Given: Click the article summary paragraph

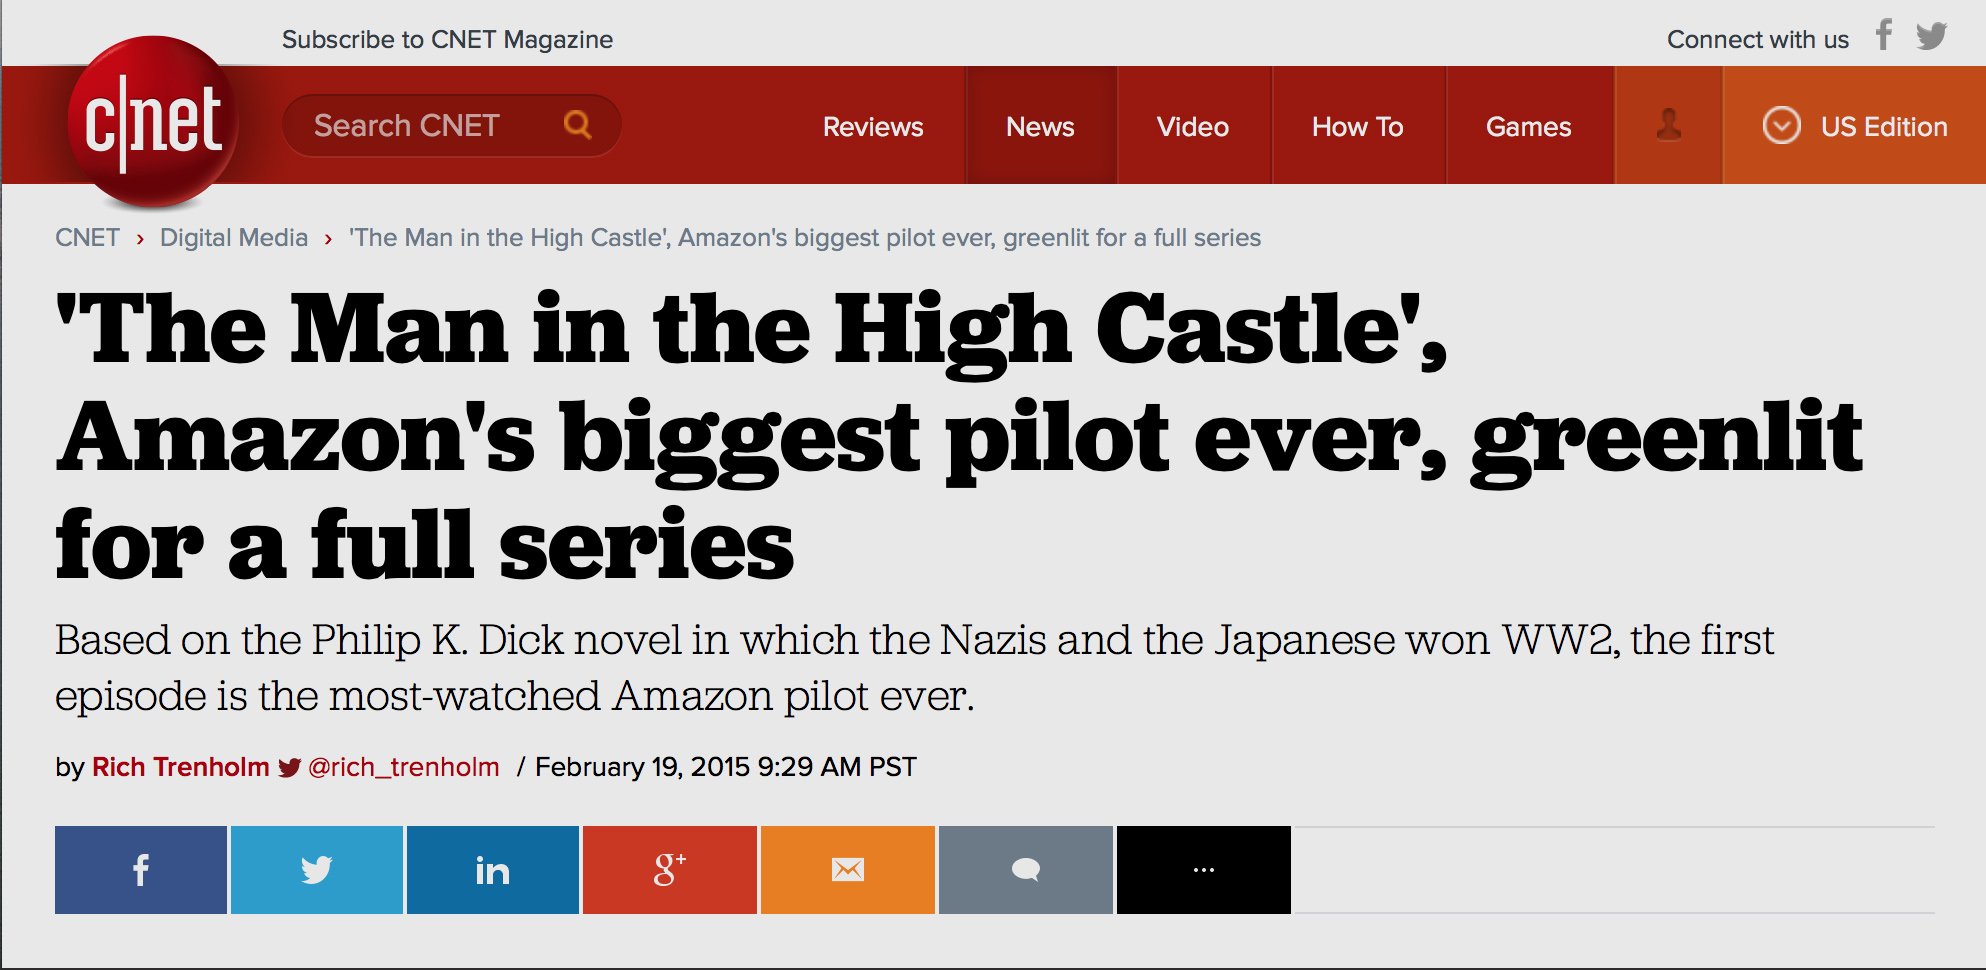Looking at the screenshot, I should [915, 667].
